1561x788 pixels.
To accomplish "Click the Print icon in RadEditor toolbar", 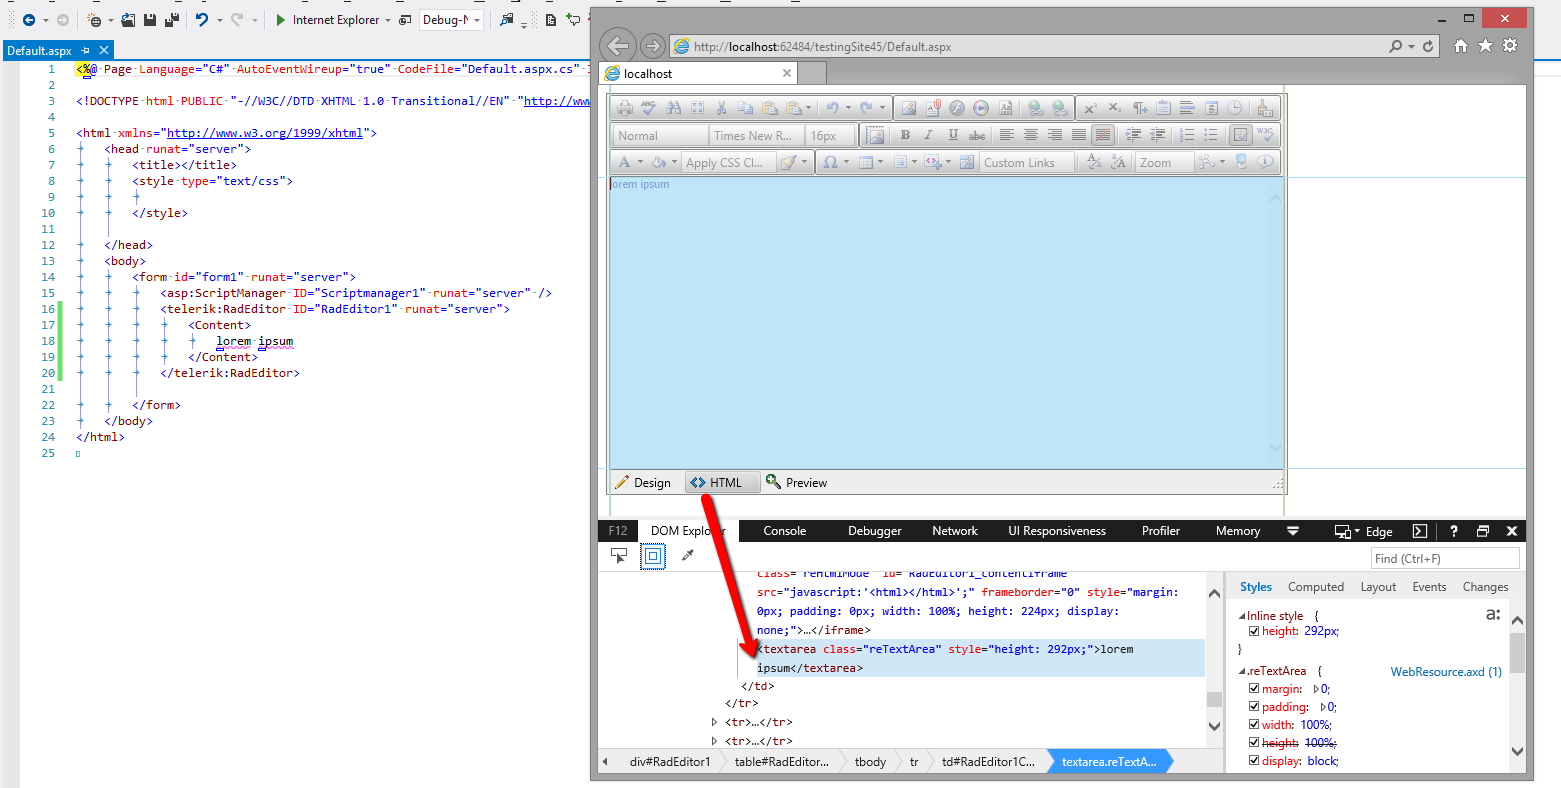I will click(x=625, y=108).
